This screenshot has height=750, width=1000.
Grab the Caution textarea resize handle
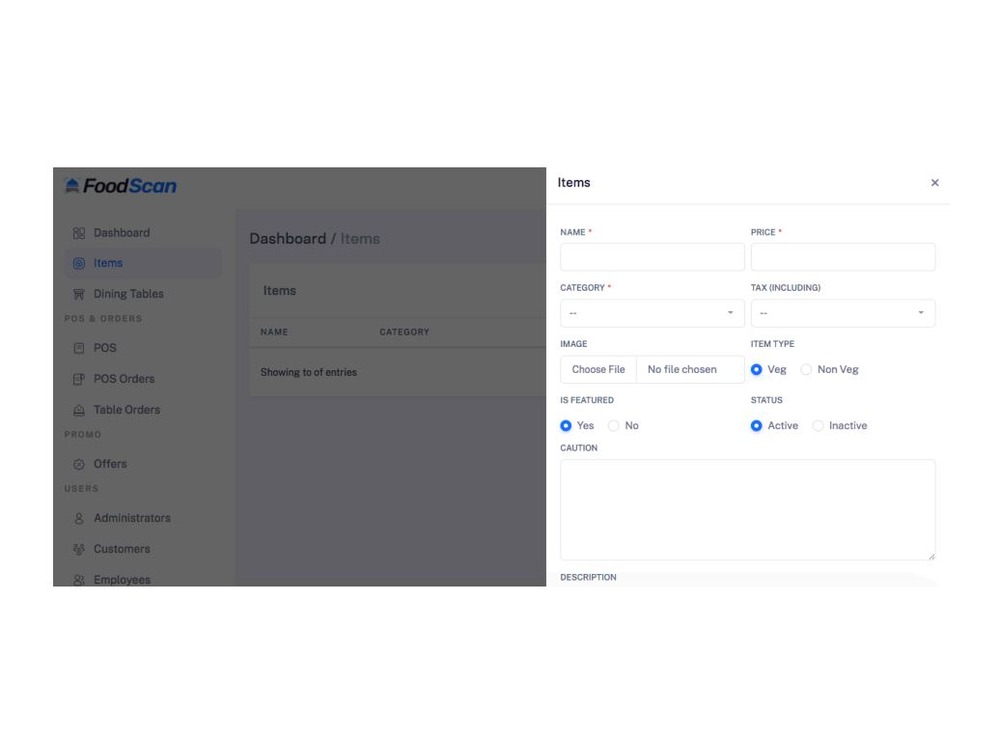931,556
